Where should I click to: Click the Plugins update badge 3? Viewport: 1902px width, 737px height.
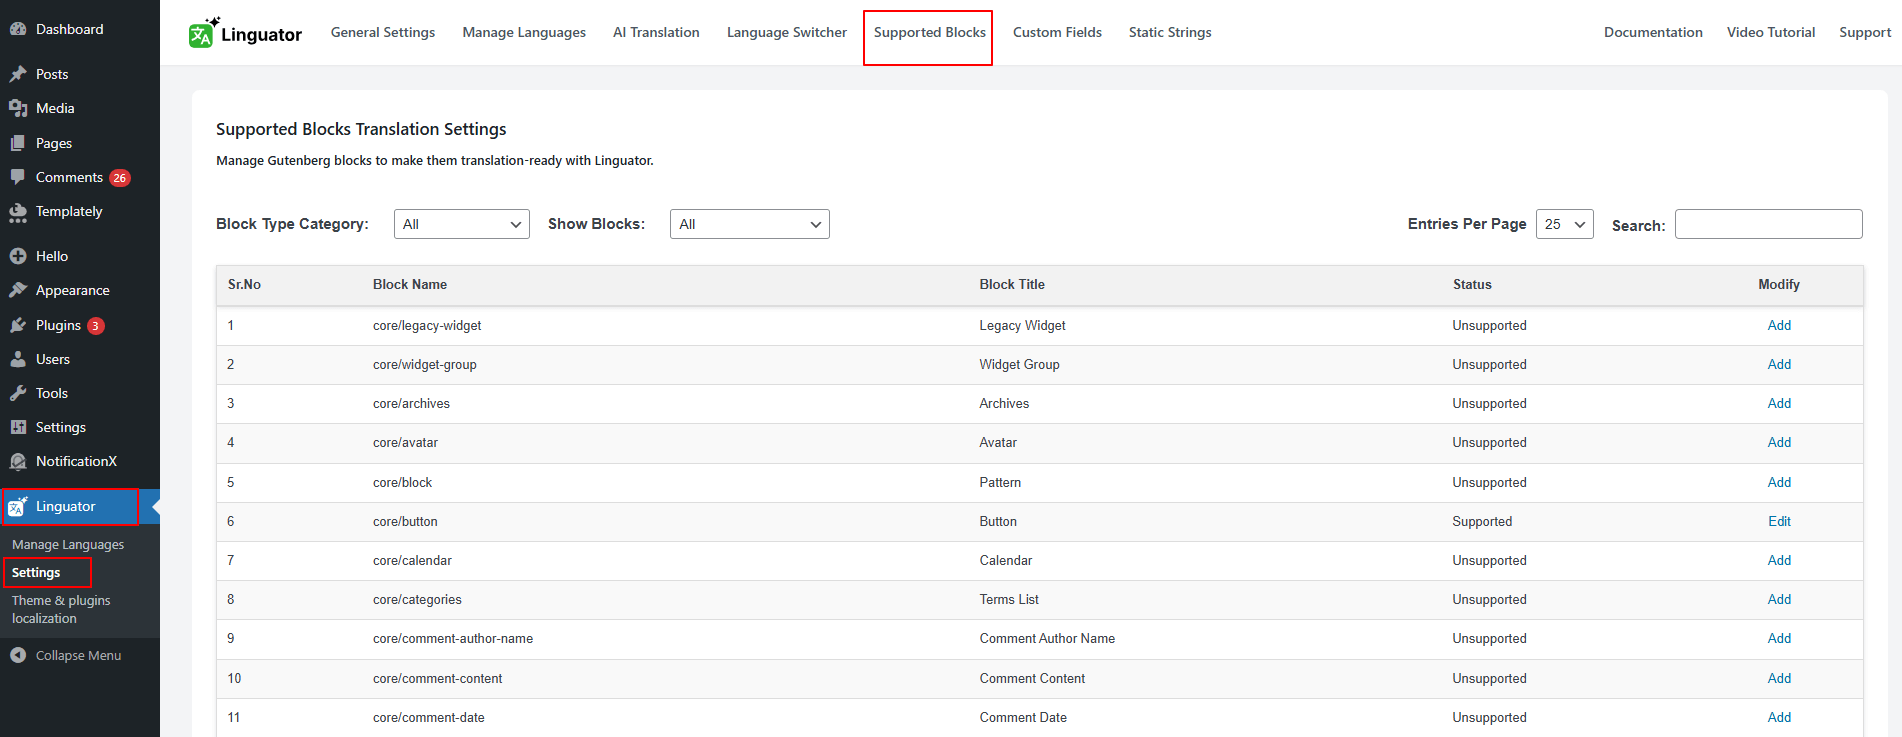96,326
